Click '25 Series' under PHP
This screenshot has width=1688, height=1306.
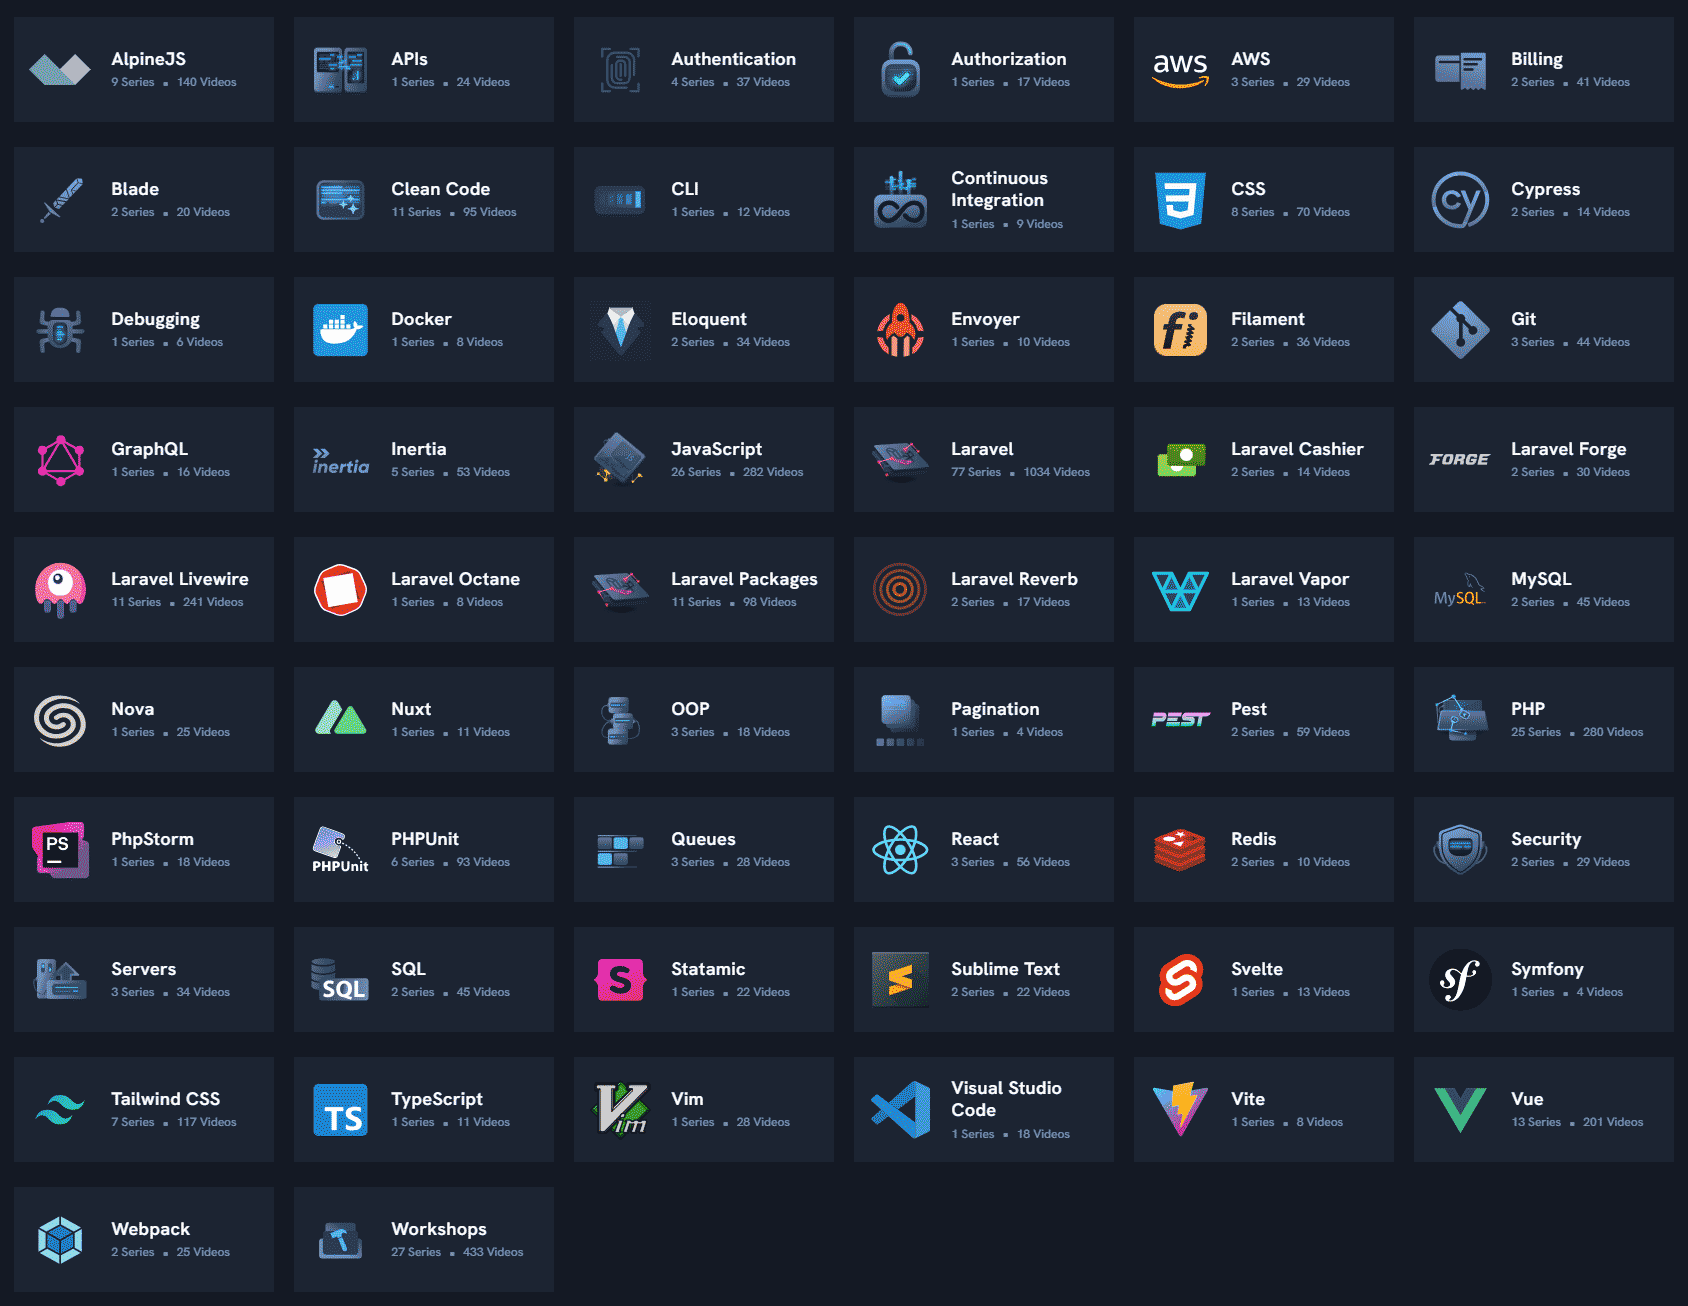1535,732
